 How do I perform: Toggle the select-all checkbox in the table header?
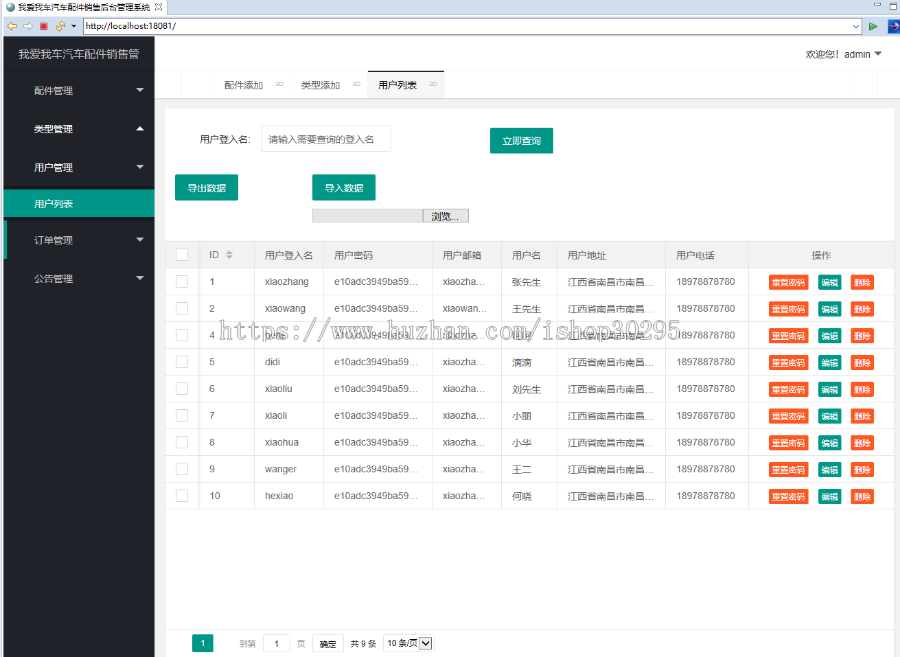pos(181,254)
